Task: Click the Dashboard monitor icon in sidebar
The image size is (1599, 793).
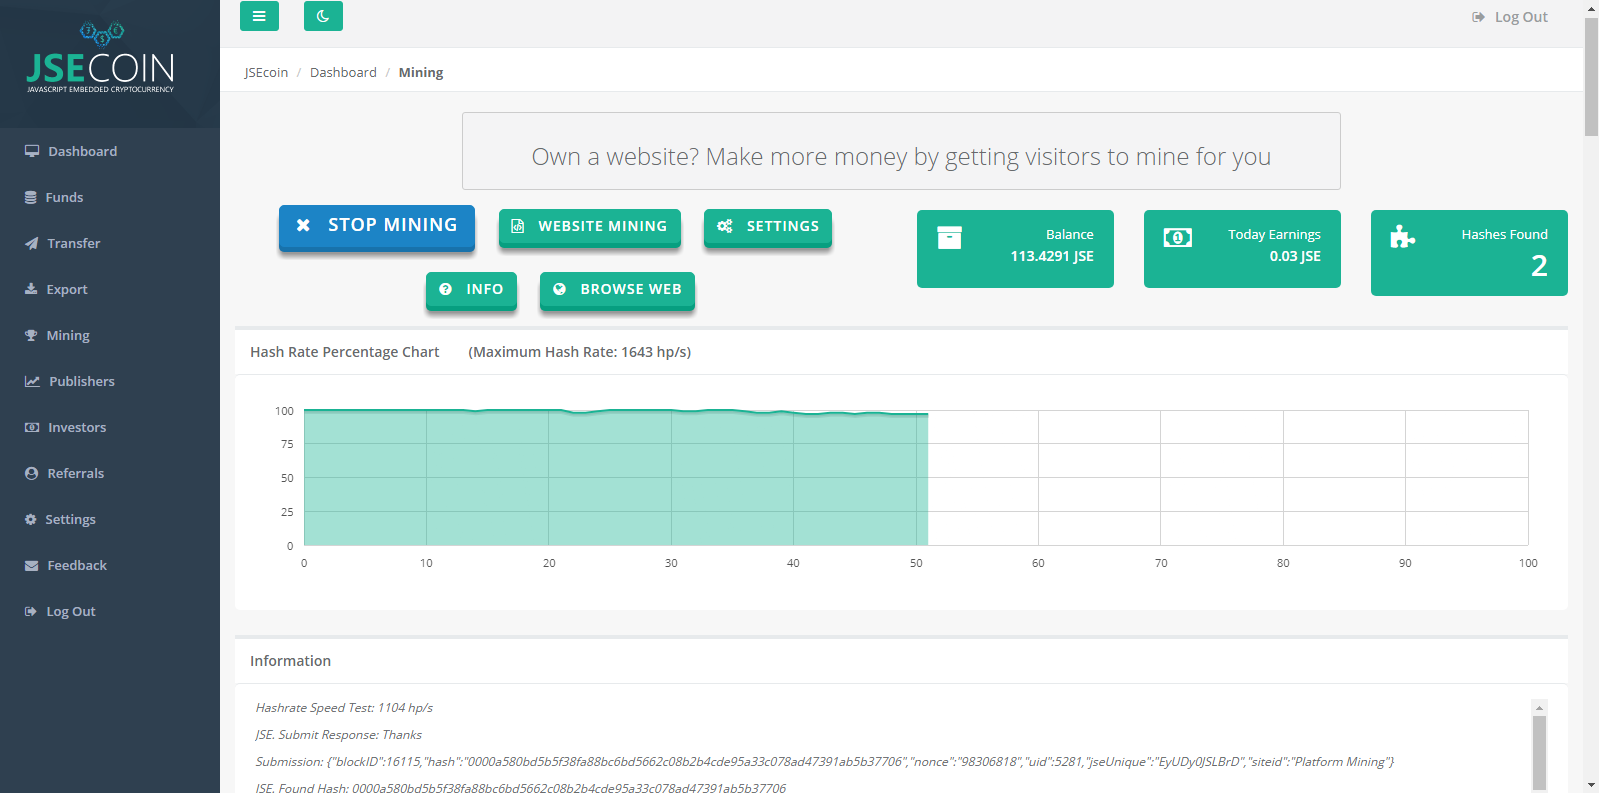Action: pyautogui.click(x=32, y=151)
